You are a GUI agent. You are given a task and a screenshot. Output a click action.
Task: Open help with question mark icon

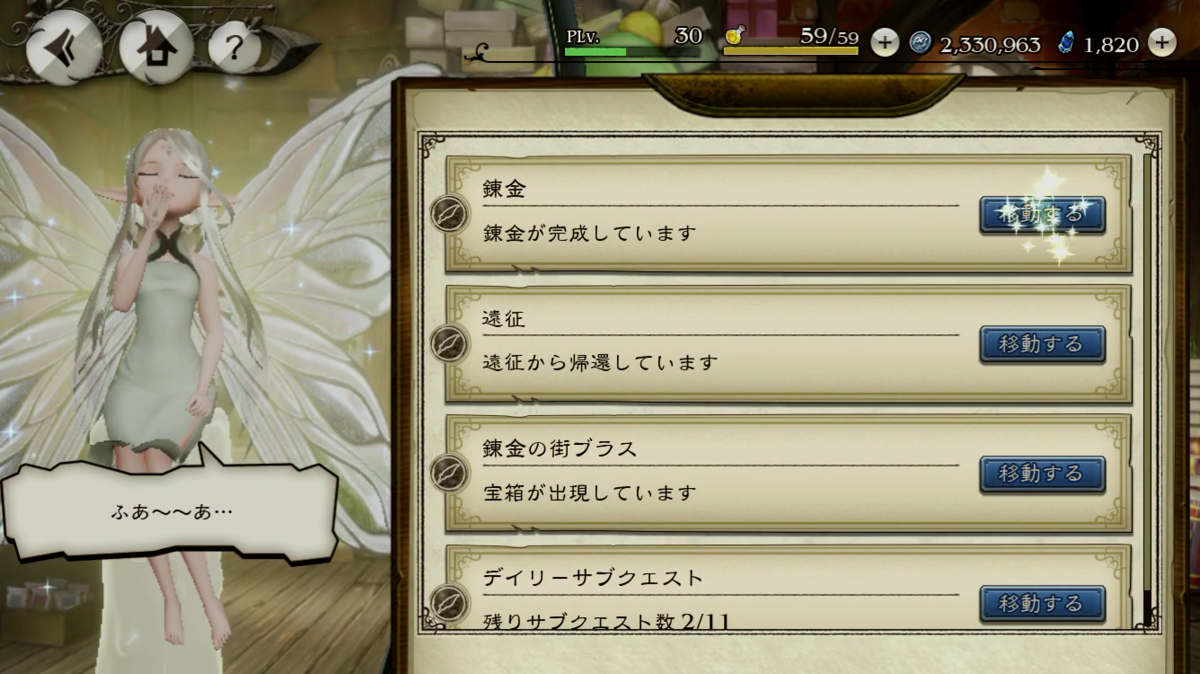point(236,49)
